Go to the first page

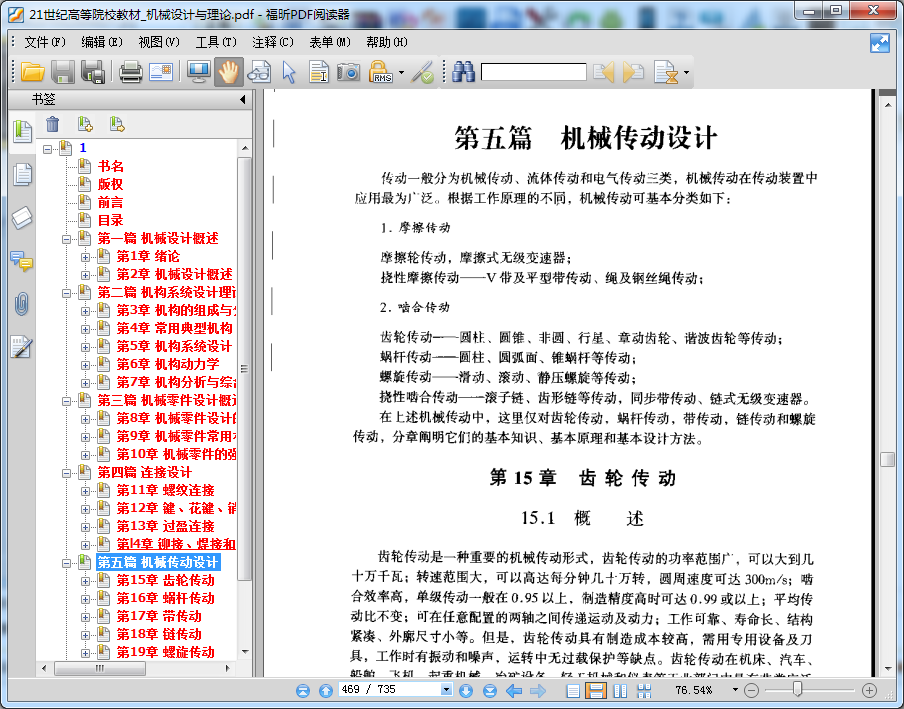(x=303, y=691)
